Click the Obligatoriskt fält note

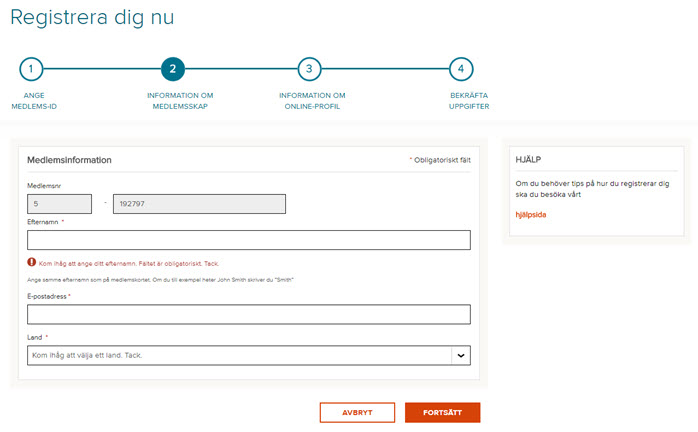[440, 160]
